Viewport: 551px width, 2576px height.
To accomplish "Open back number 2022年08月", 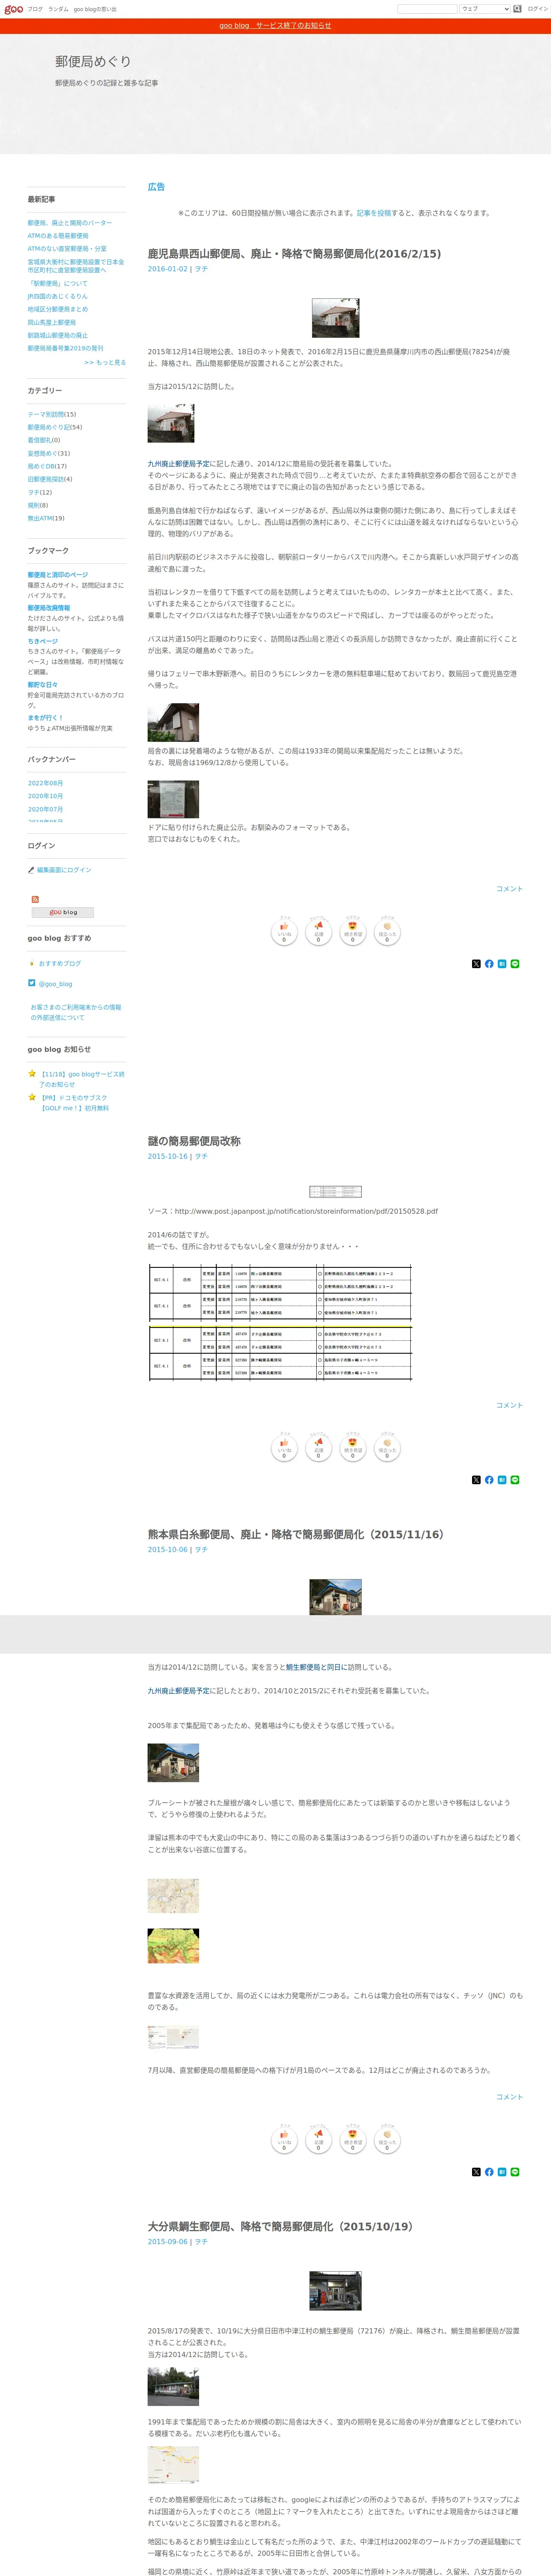I will pos(45,783).
